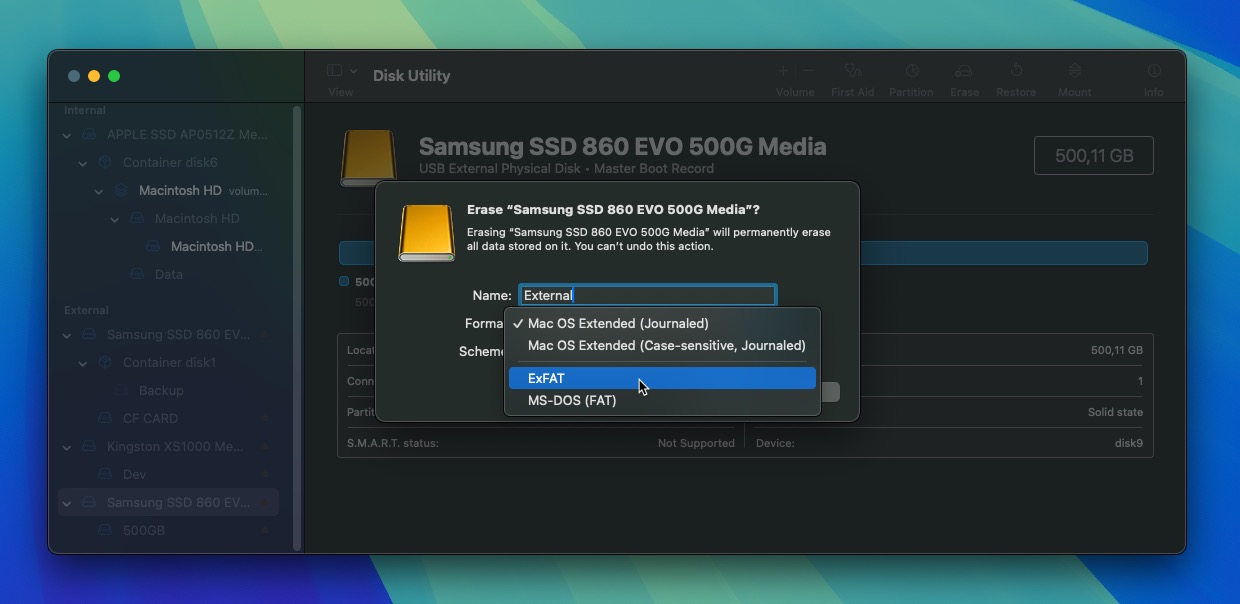Collapse the APPLE SSD AP0512Z Media disk

click(x=67, y=135)
